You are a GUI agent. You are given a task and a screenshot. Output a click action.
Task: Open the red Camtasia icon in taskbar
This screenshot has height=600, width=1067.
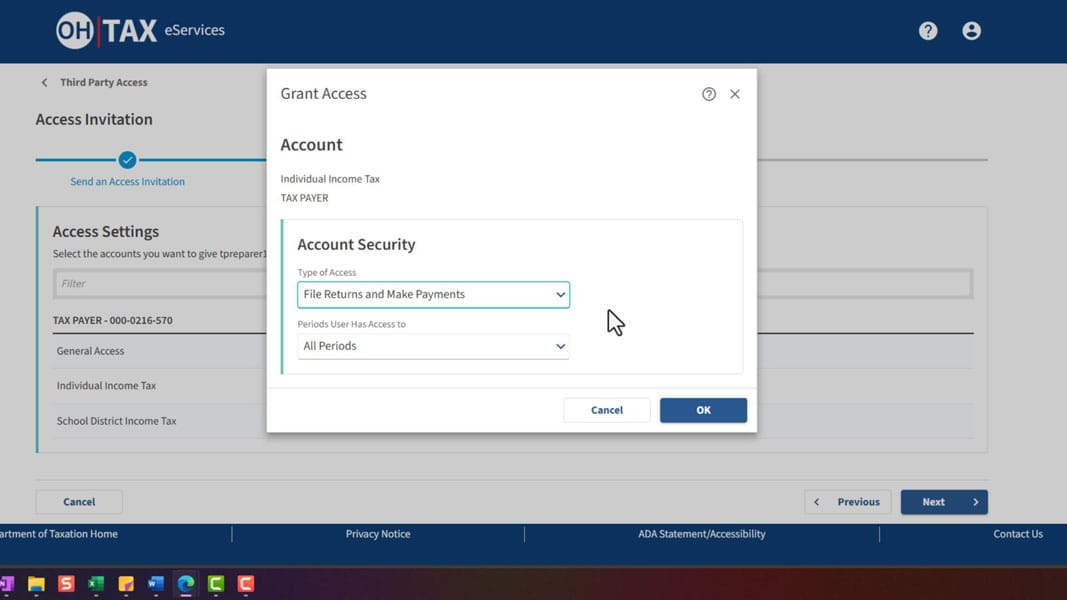click(246, 584)
